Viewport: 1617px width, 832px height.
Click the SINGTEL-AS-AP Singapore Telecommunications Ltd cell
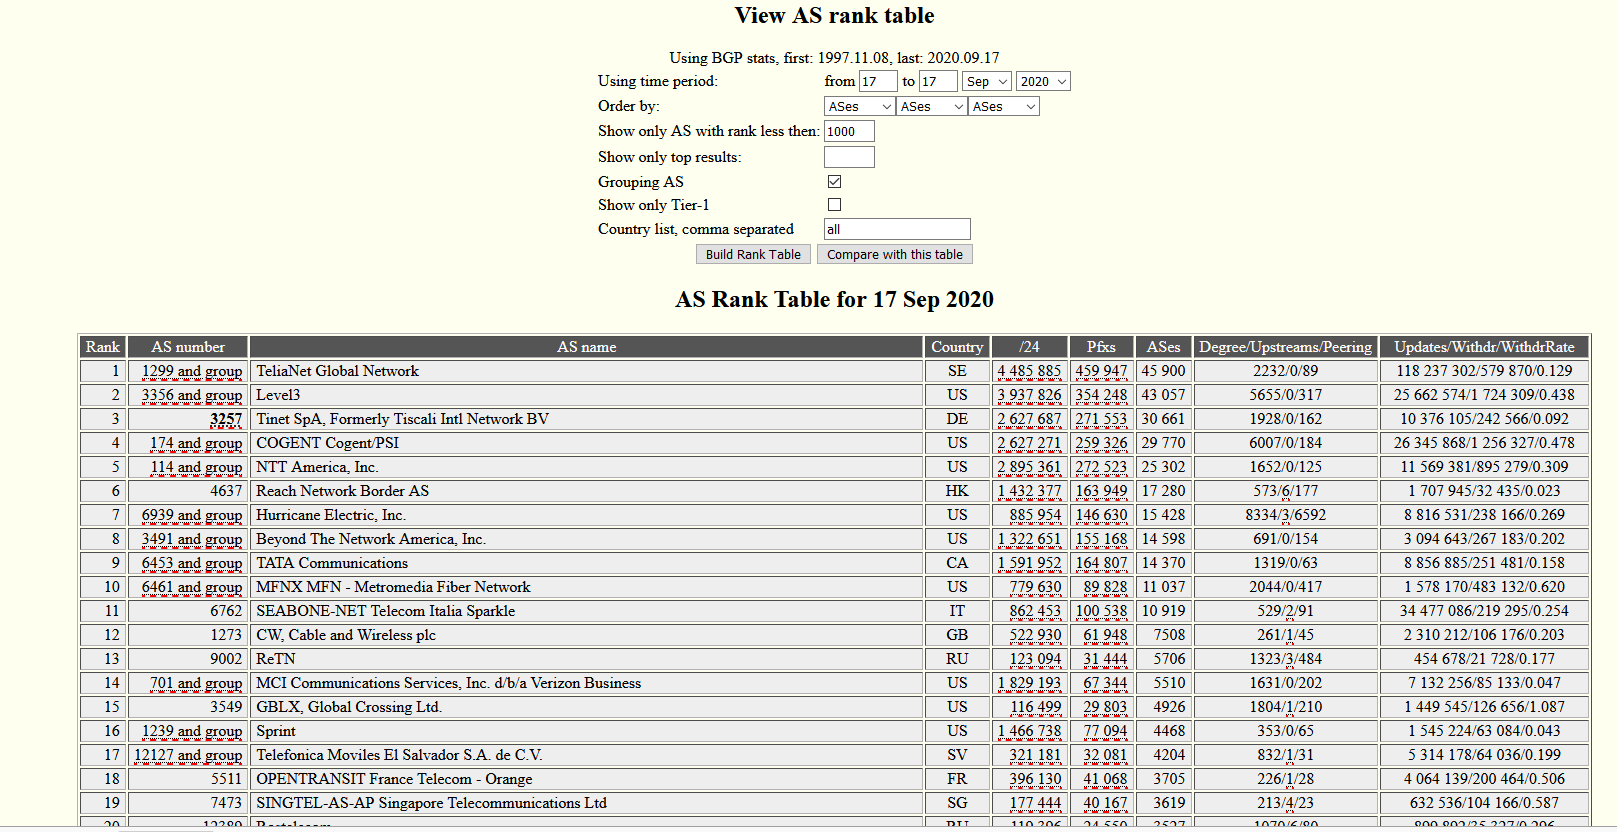[586, 803]
